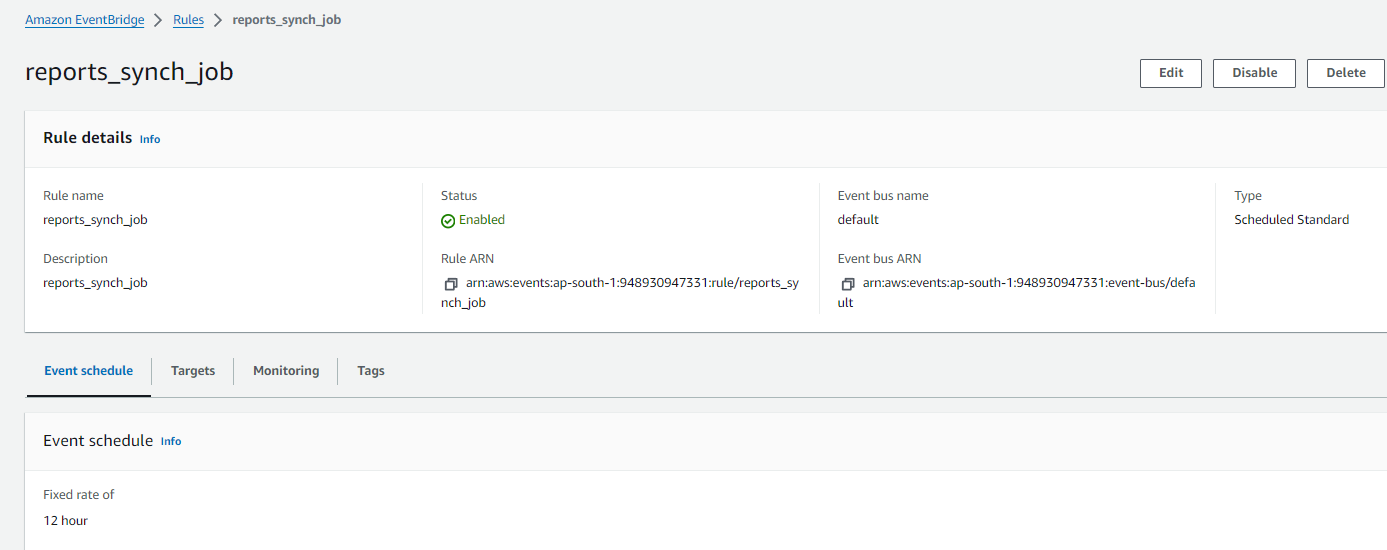
Task: Copy the Rule ARN using its copy icon
Action: pos(451,284)
